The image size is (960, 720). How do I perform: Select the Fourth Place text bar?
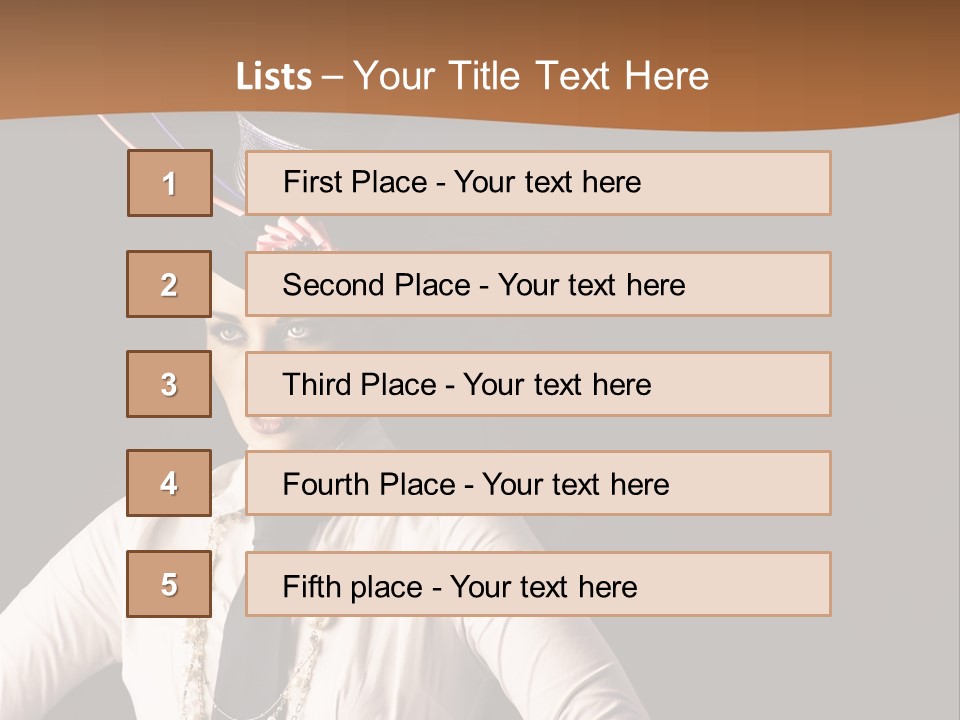pos(538,483)
